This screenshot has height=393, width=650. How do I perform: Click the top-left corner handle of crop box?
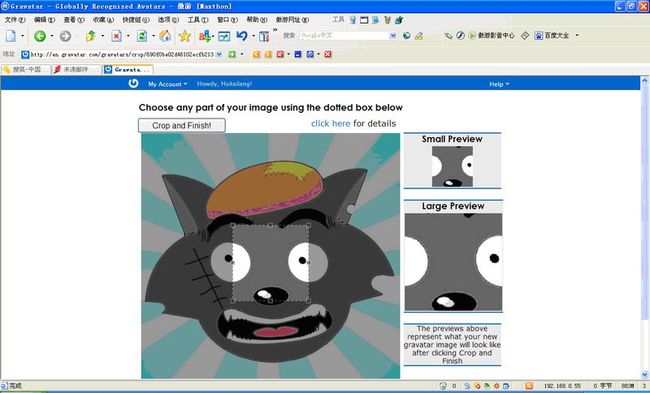click(x=233, y=225)
